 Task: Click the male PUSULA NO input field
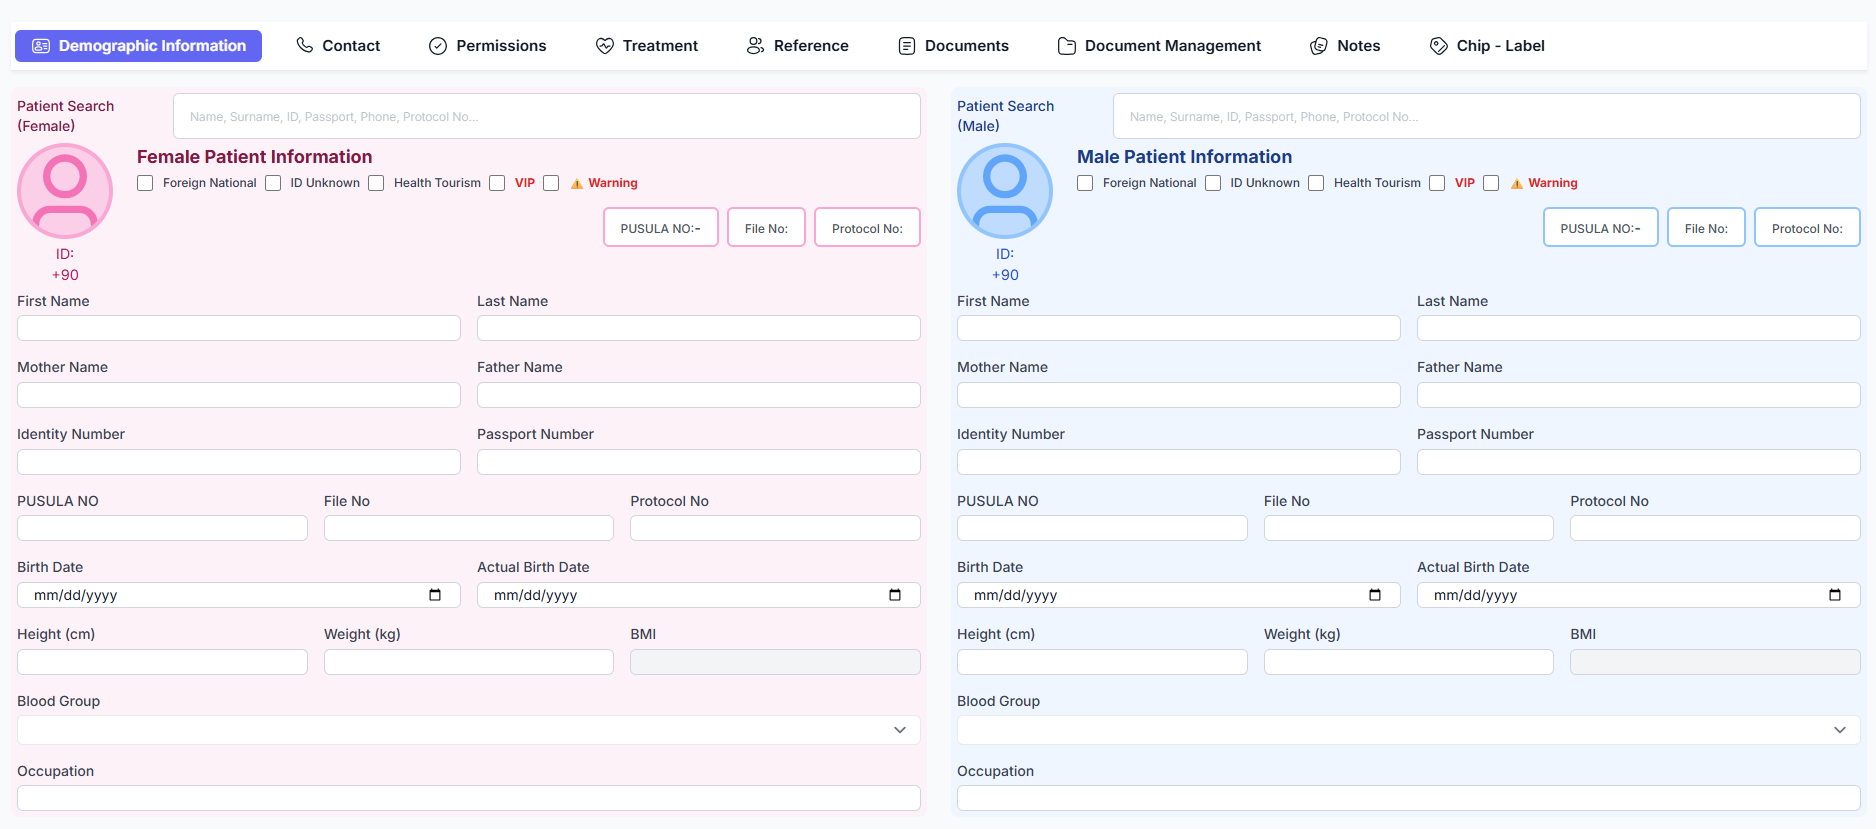(x=1102, y=528)
